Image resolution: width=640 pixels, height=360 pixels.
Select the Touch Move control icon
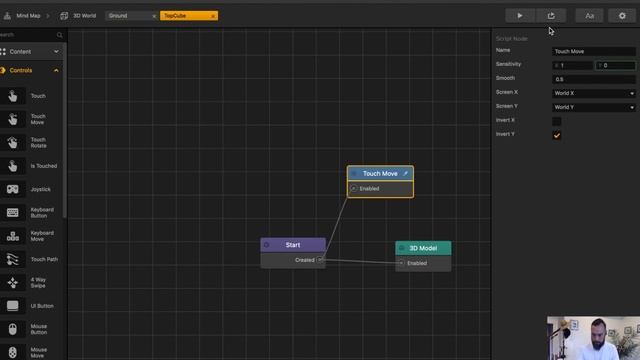click(13, 119)
